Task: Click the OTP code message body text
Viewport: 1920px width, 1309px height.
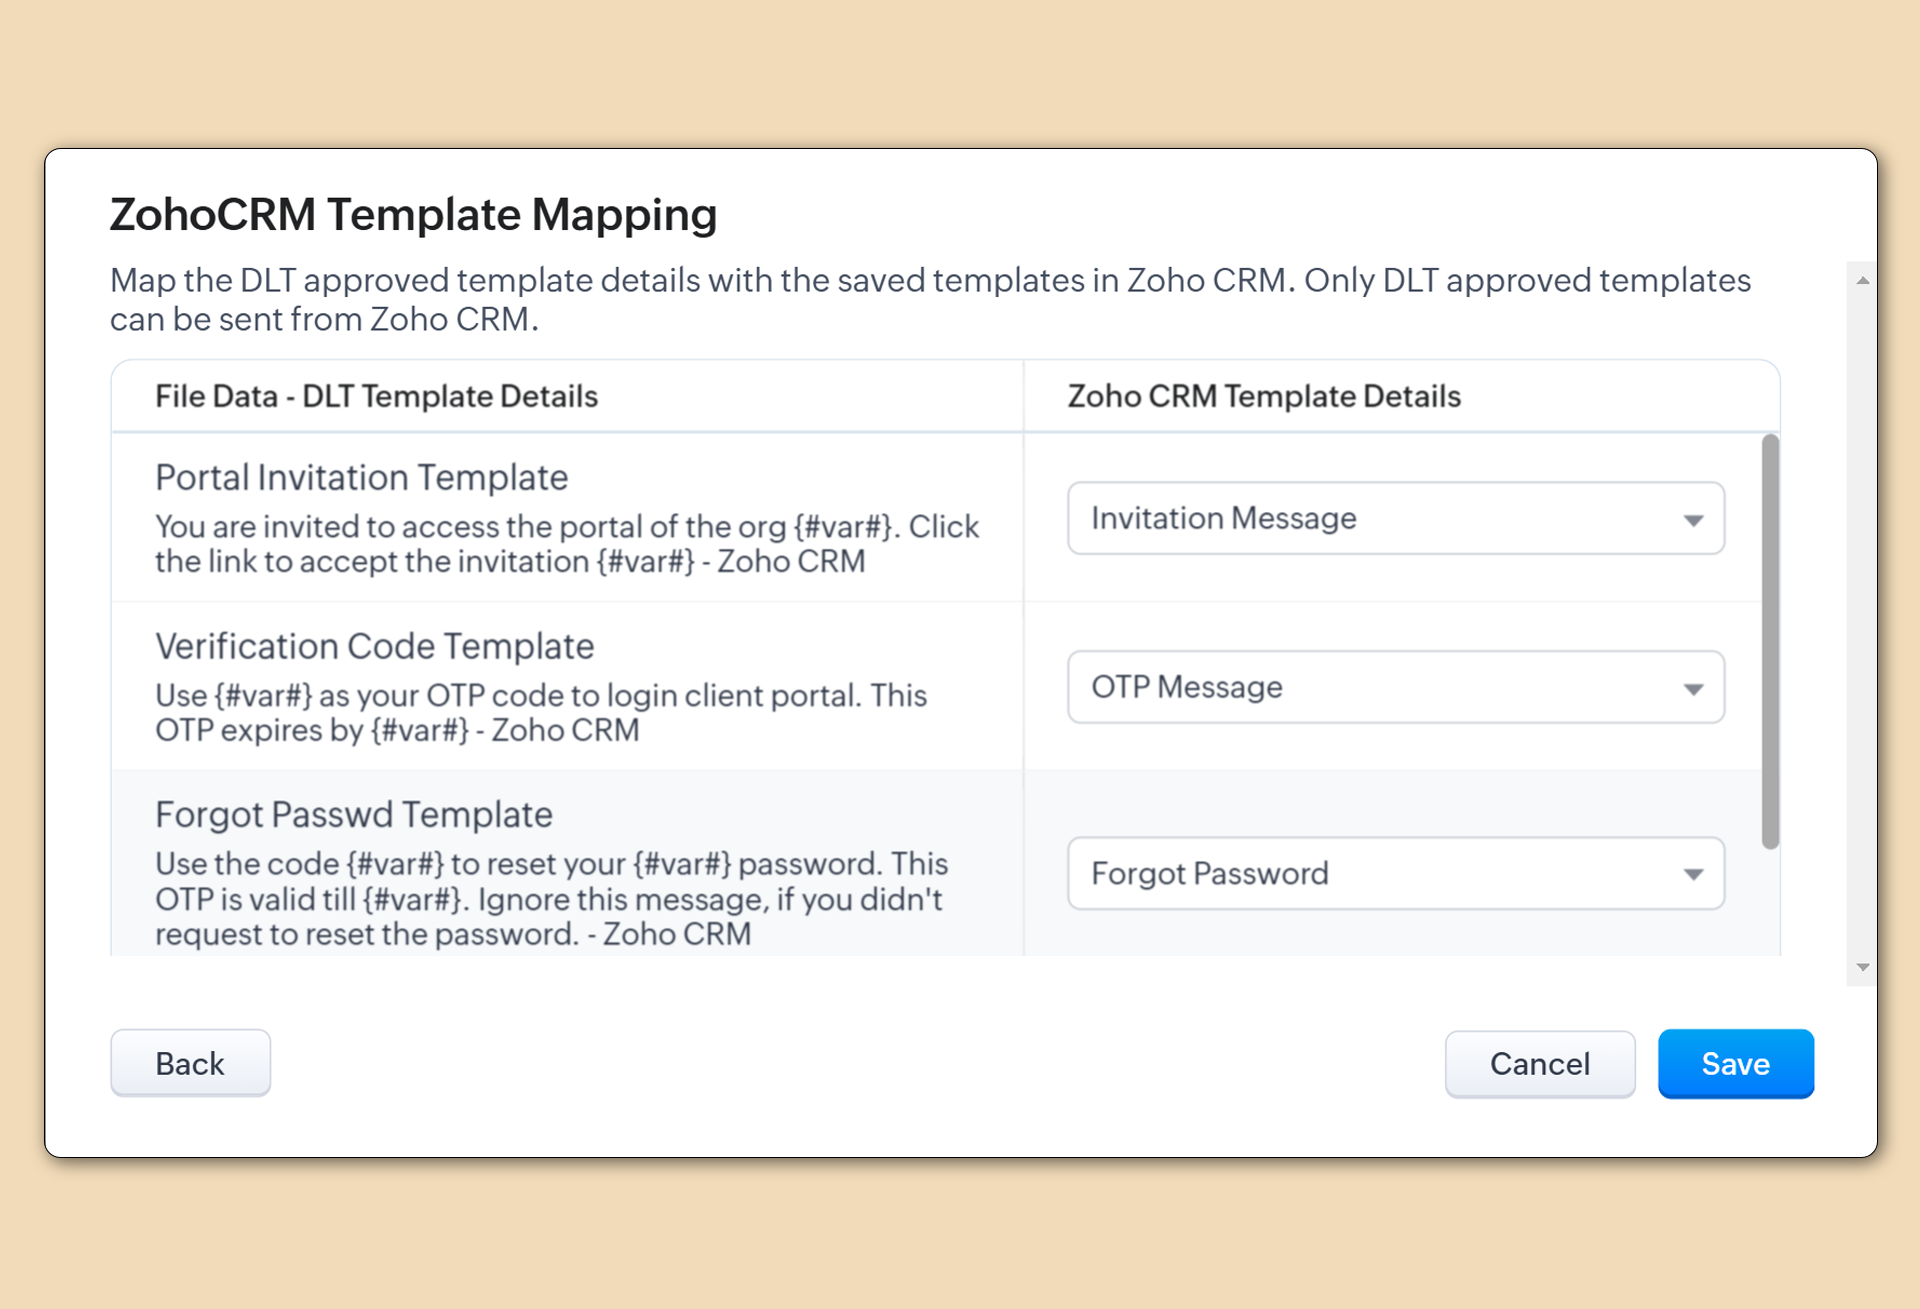Action: [x=540, y=713]
